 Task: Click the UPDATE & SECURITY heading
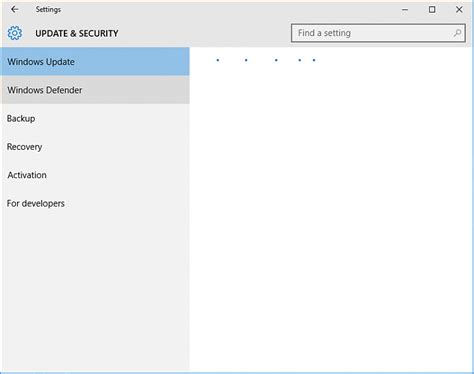(x=77, y=33)
